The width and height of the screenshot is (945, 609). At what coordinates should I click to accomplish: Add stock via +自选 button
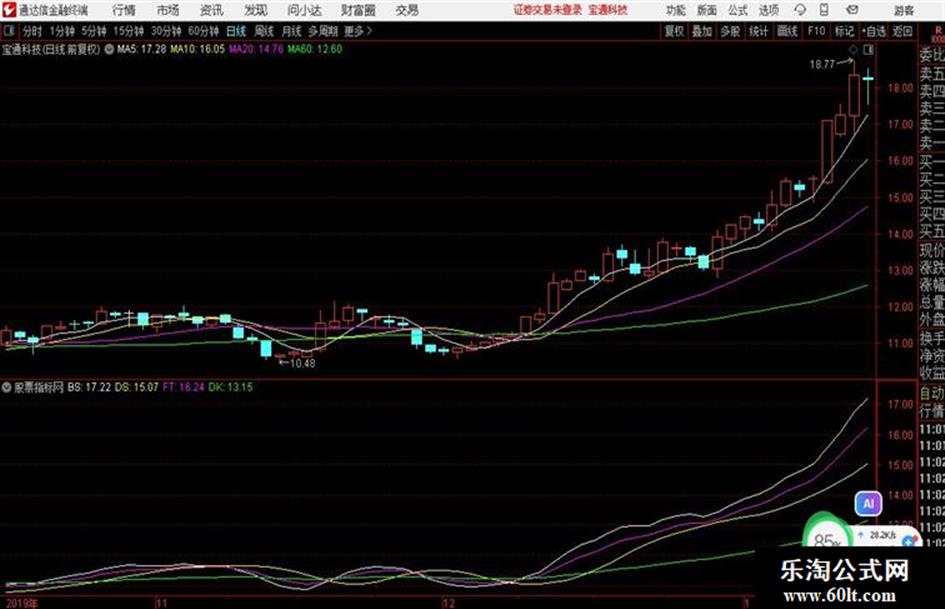pos(873,31)
